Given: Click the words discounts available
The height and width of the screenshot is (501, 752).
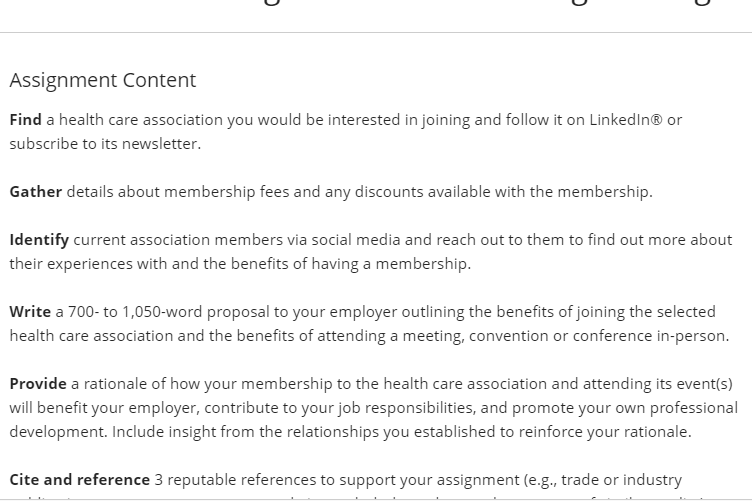Looking at the screenshot, I should tap(423, 191).
